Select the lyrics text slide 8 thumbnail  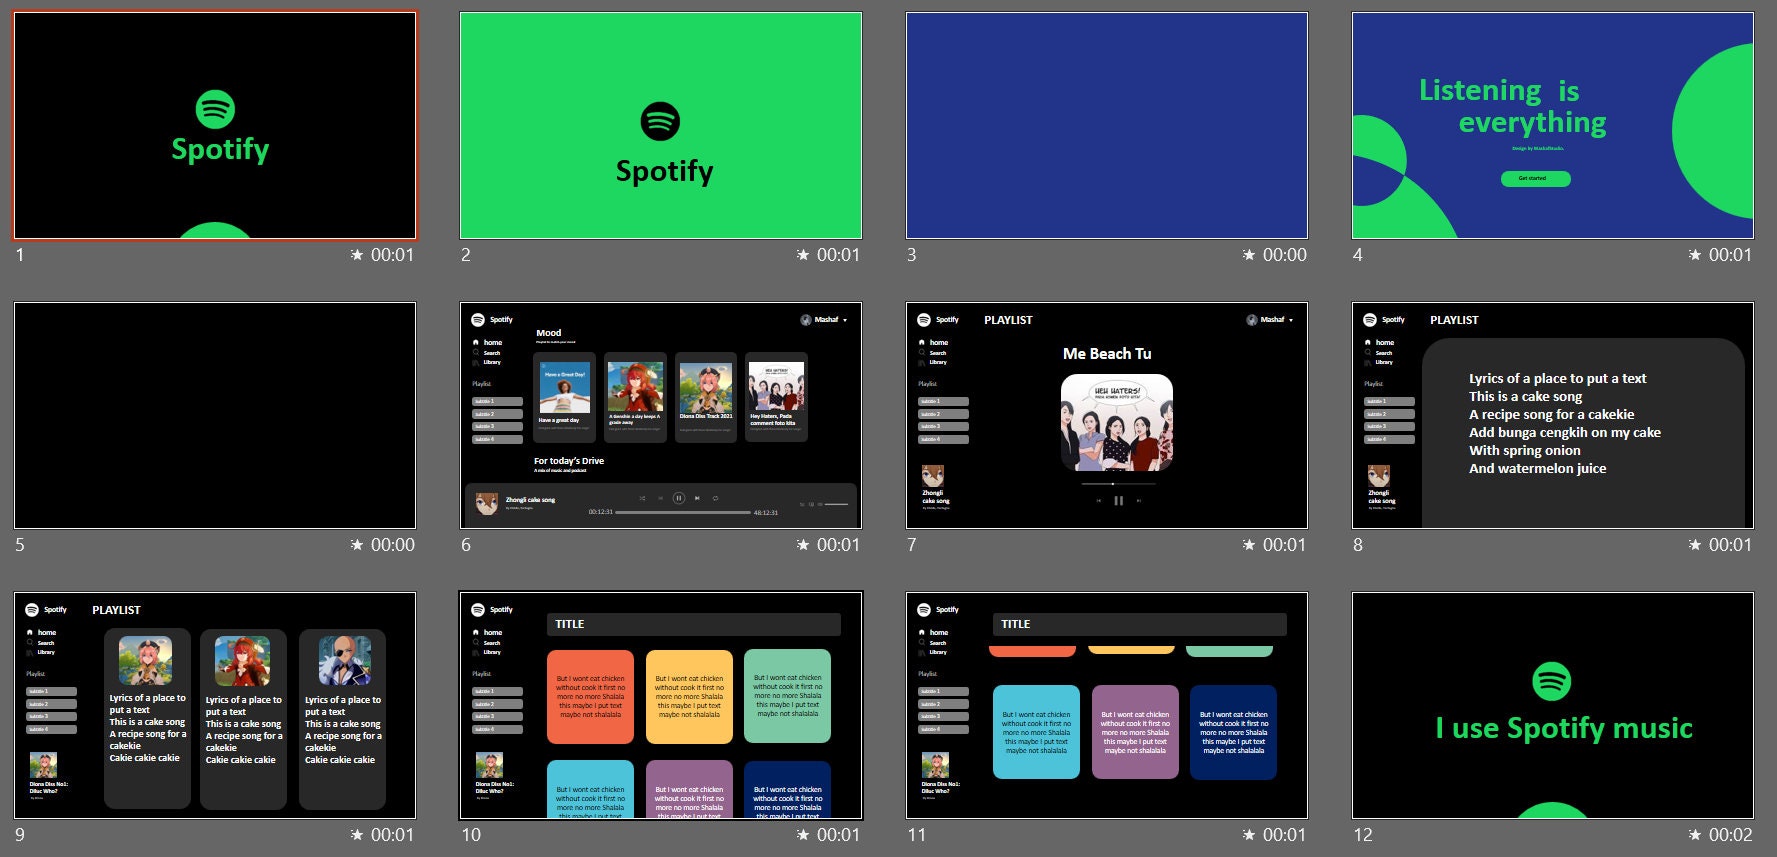pyautogui.click(x=1553, y=416)
